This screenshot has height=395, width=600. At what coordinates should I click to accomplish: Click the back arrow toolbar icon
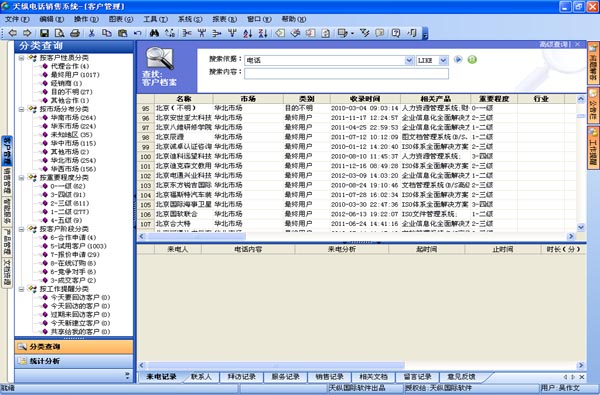click(x=13, y=33)
